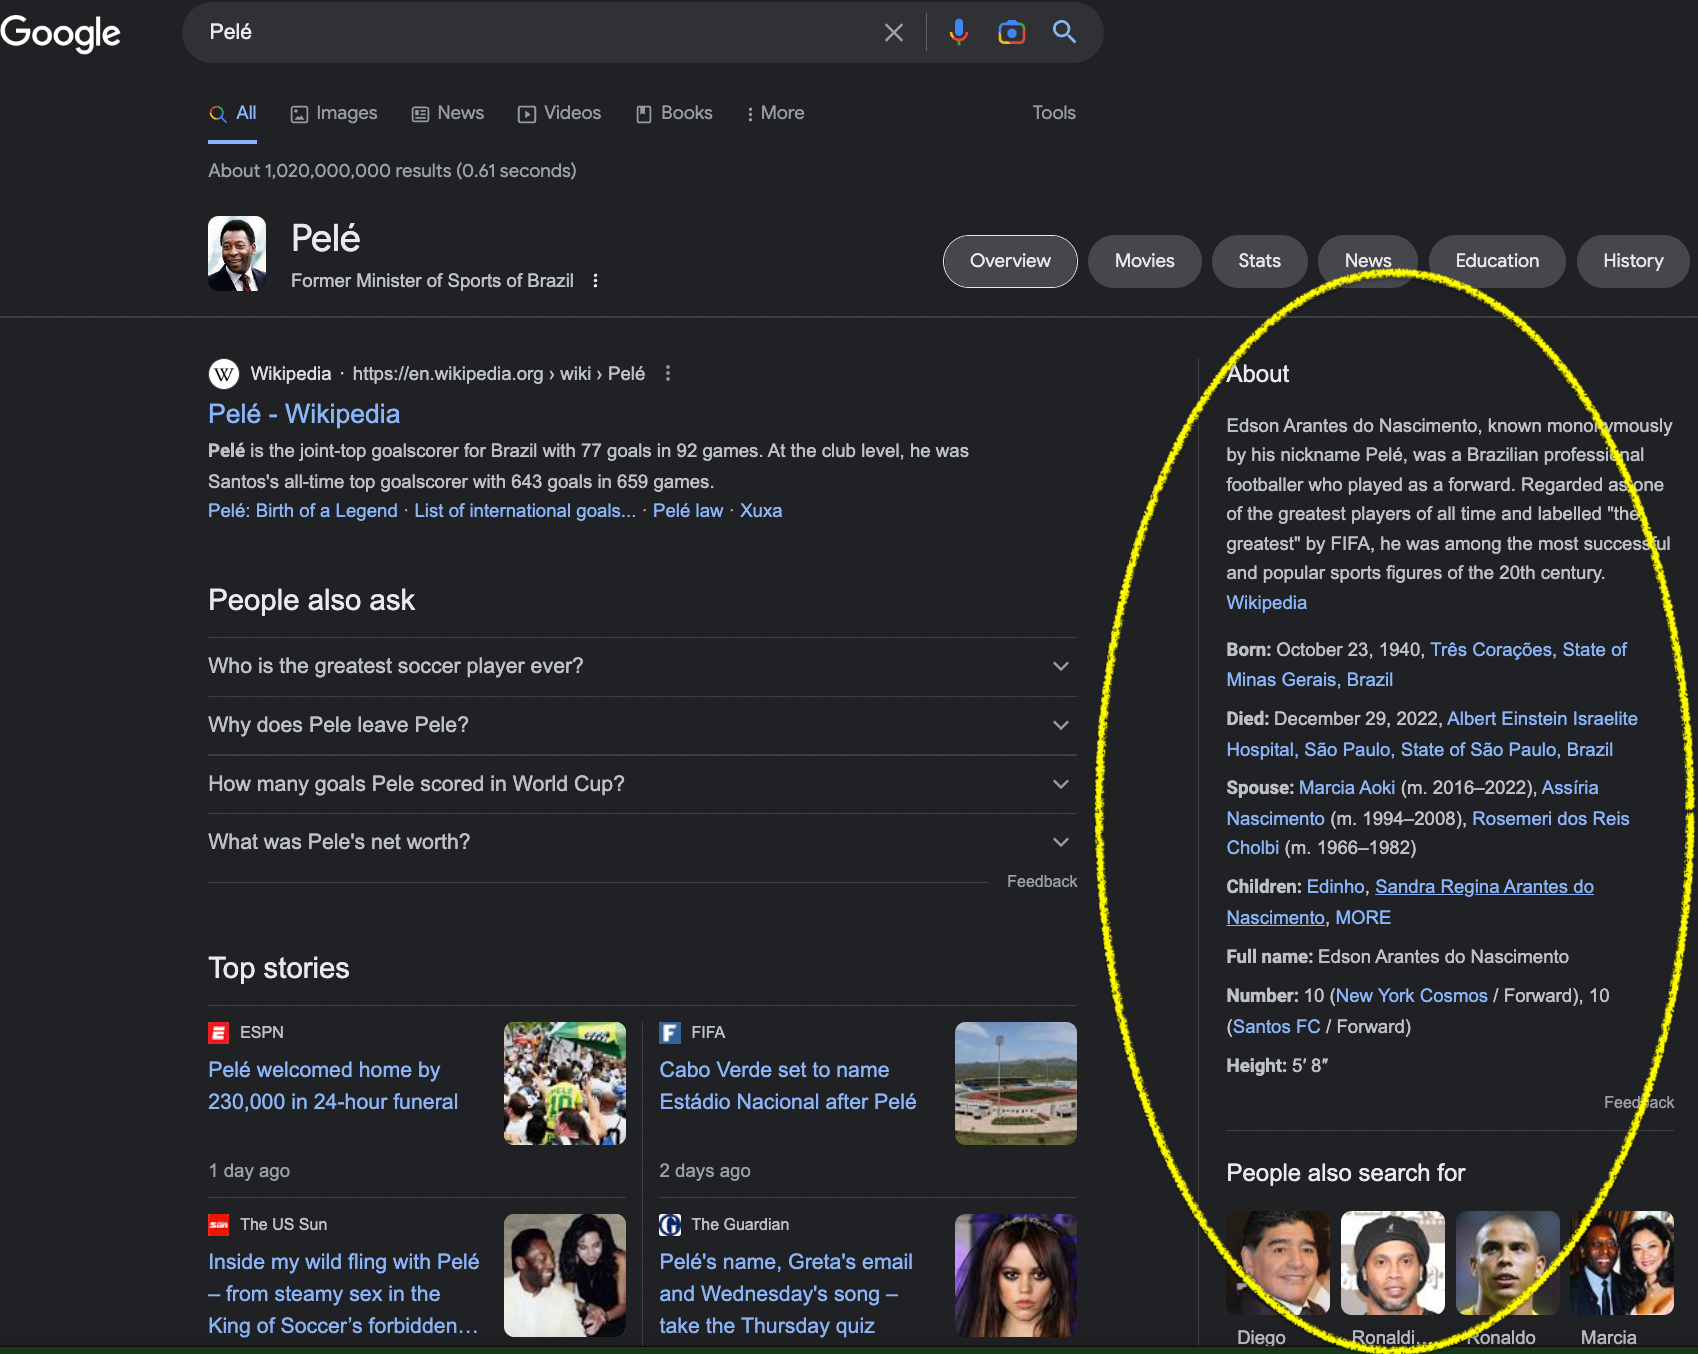Open New York Cosmos link
The width and height of the screenshot is (1698, 1354).
point(1411,996)
